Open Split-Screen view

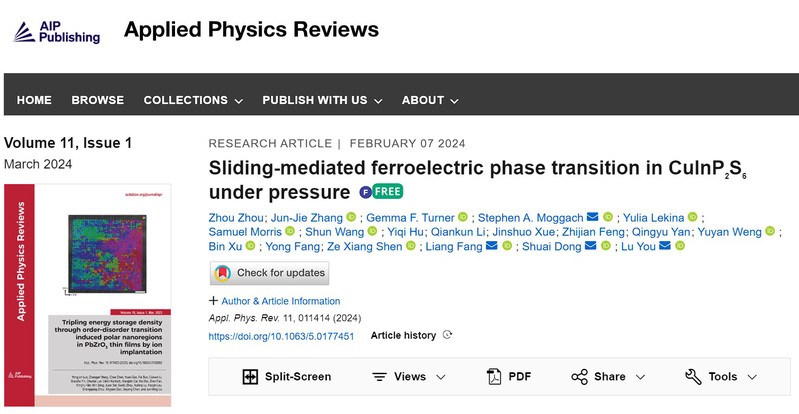coord(286,376)
